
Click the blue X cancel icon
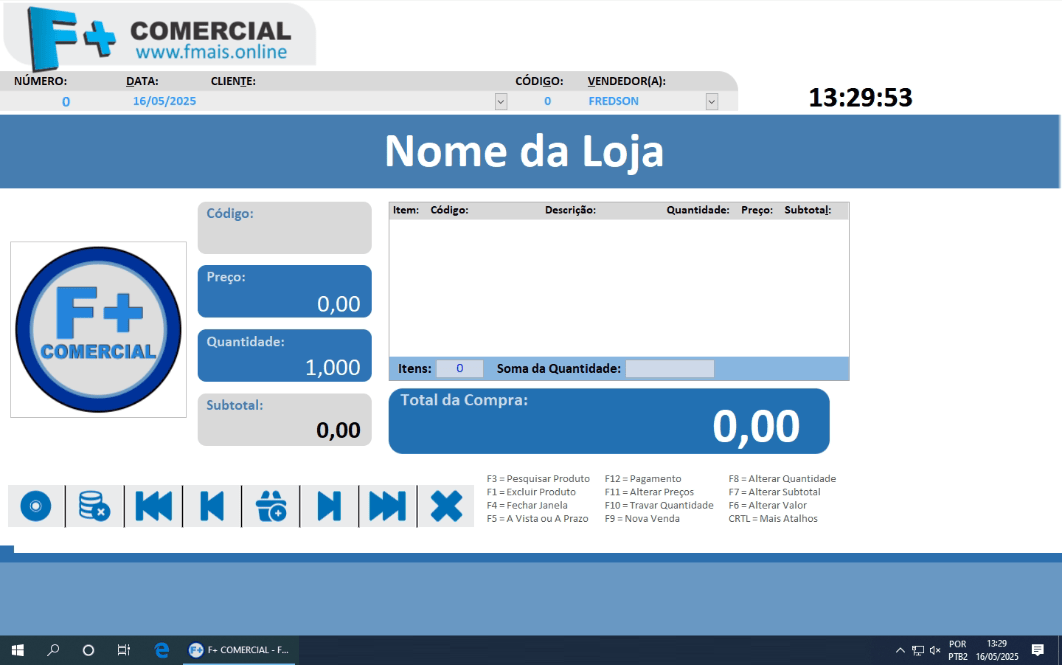tap(446, 507)
